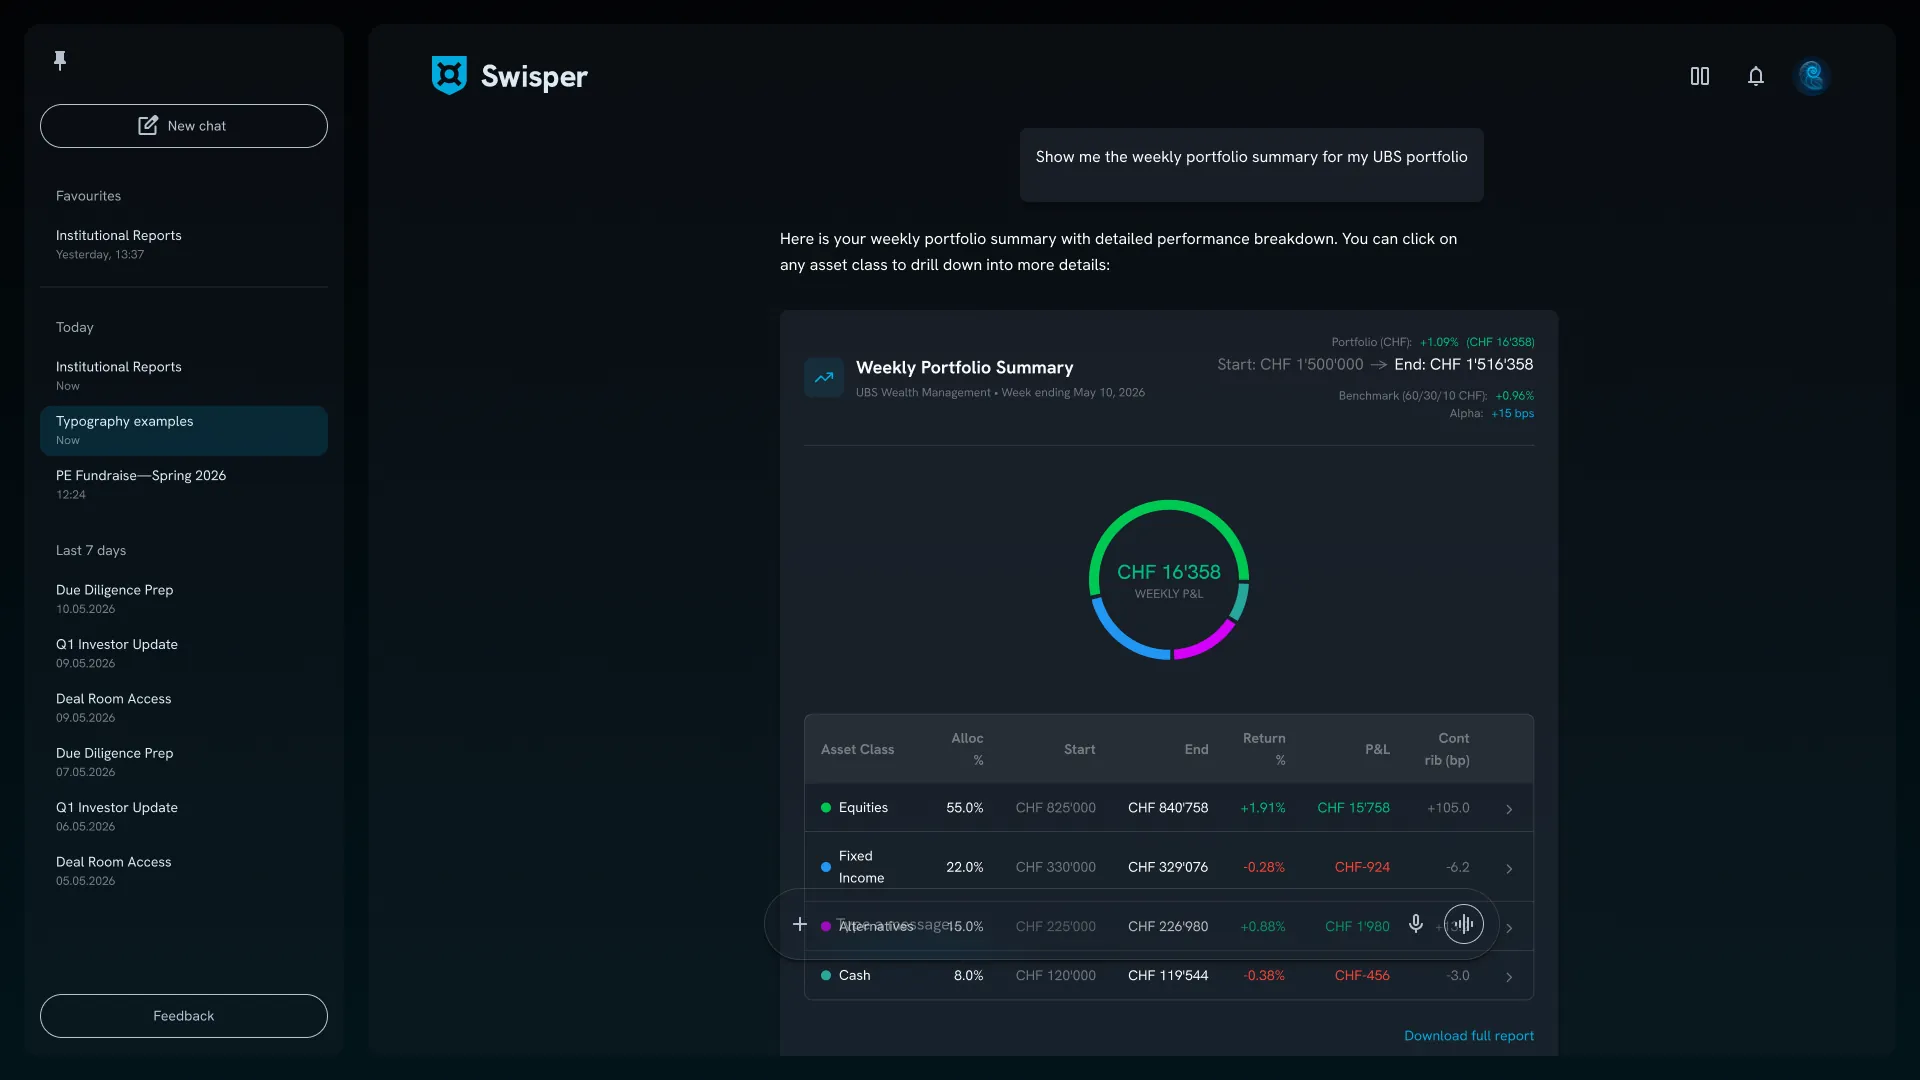Click the Alloc % column header
1920x1080 pixels.
click(x=967, y=749)
